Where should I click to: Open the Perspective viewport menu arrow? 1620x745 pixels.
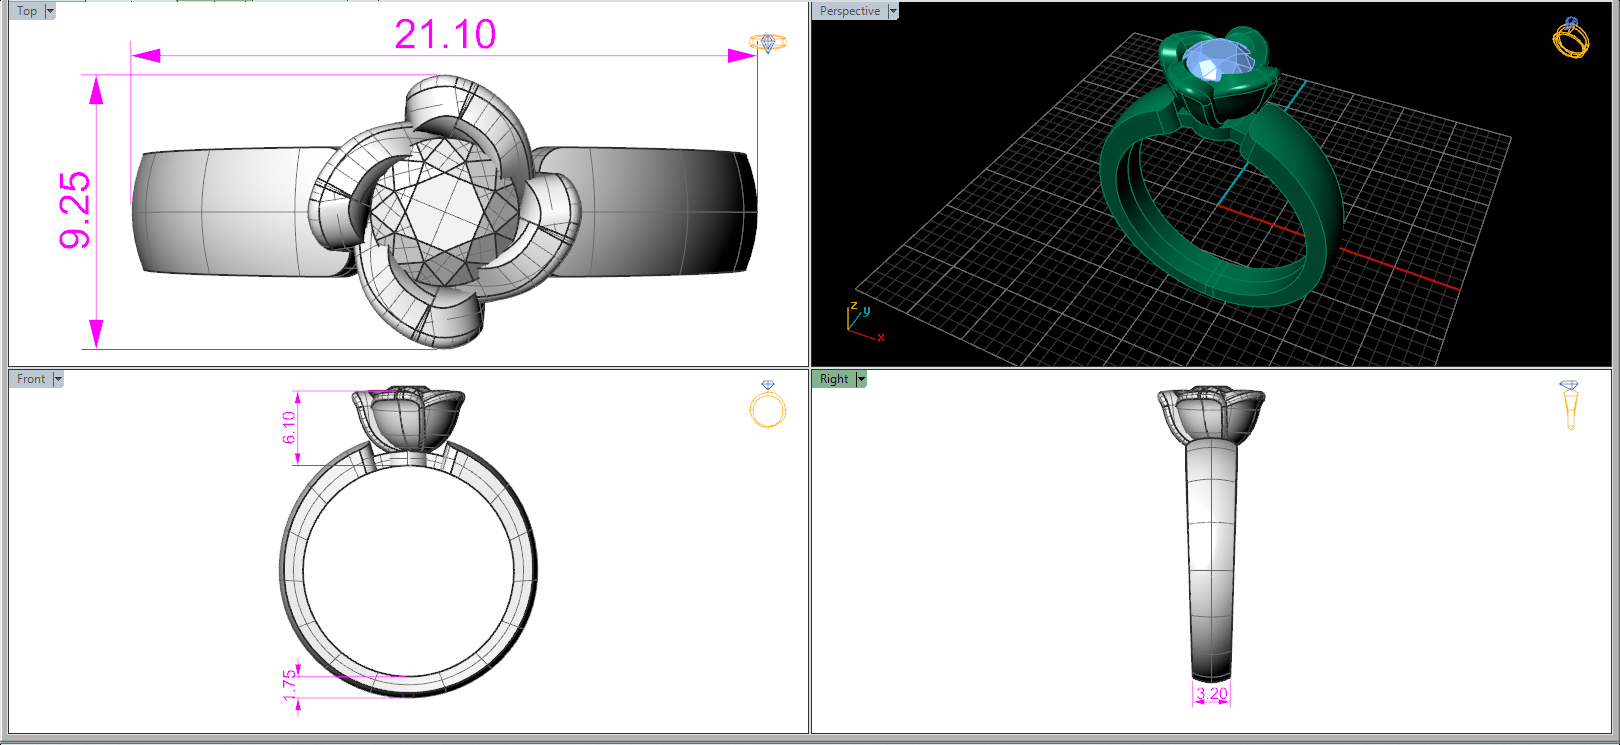click(893, 11)
